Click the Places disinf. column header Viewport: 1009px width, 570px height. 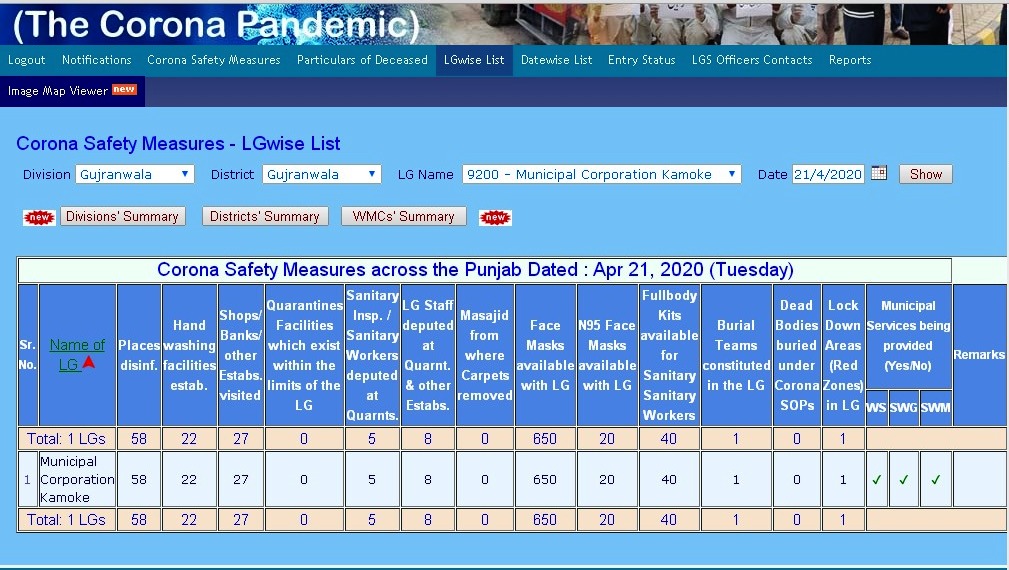pyautogui.click(x=139, y=355)
